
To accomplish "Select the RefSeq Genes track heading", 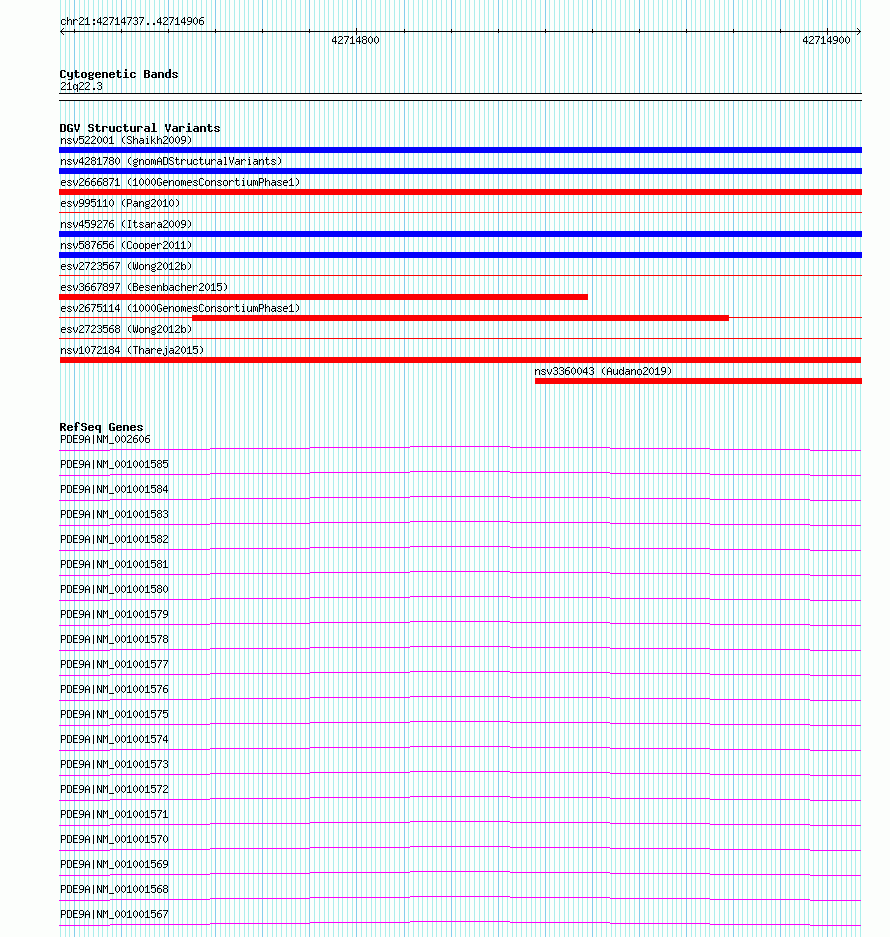I will 101,427.
